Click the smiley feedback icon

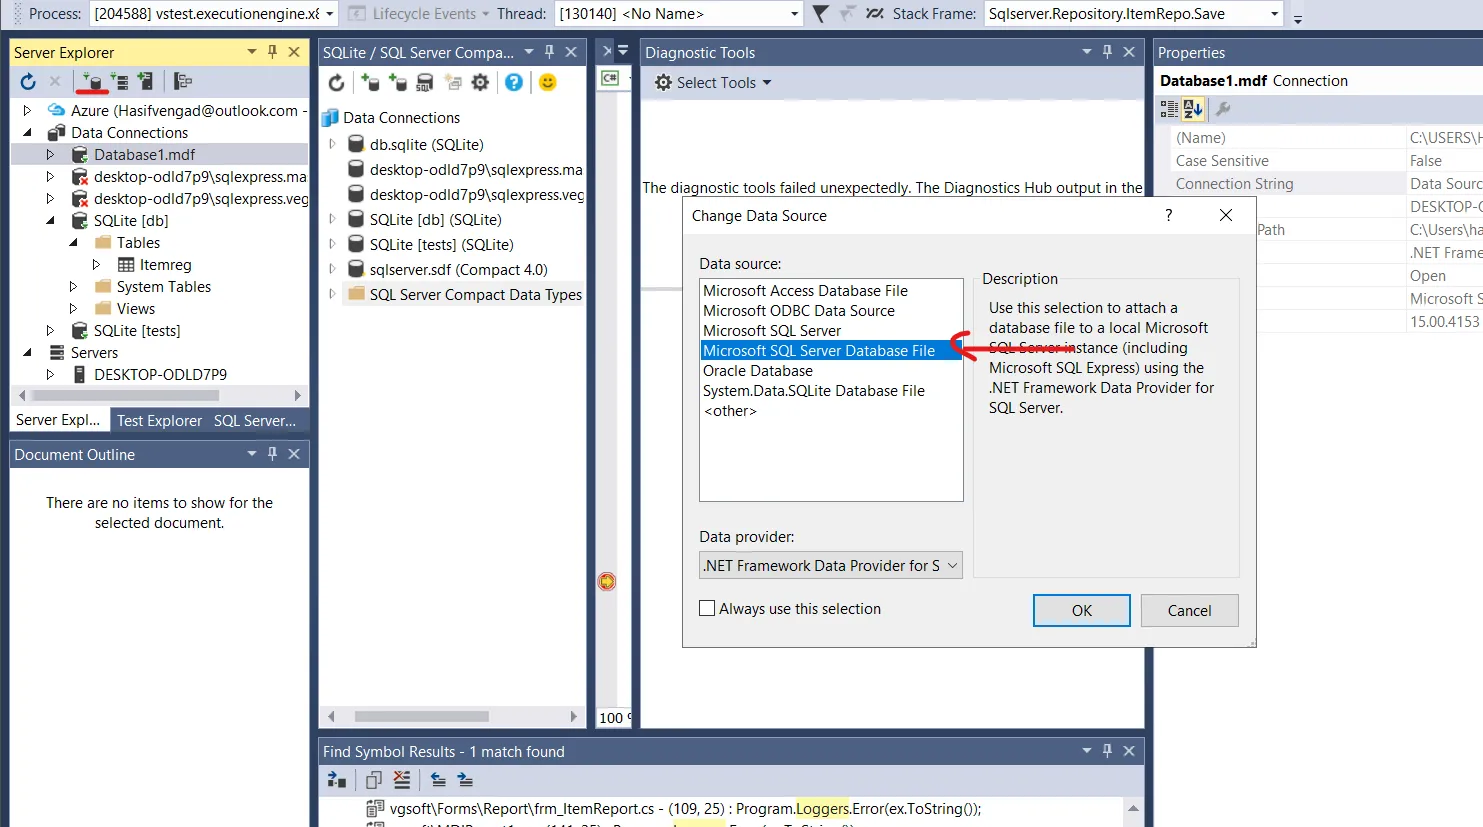pos(548,83)
